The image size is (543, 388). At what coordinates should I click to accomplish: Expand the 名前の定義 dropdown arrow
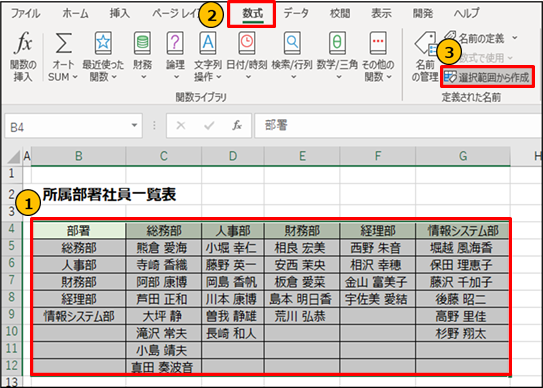515,38
